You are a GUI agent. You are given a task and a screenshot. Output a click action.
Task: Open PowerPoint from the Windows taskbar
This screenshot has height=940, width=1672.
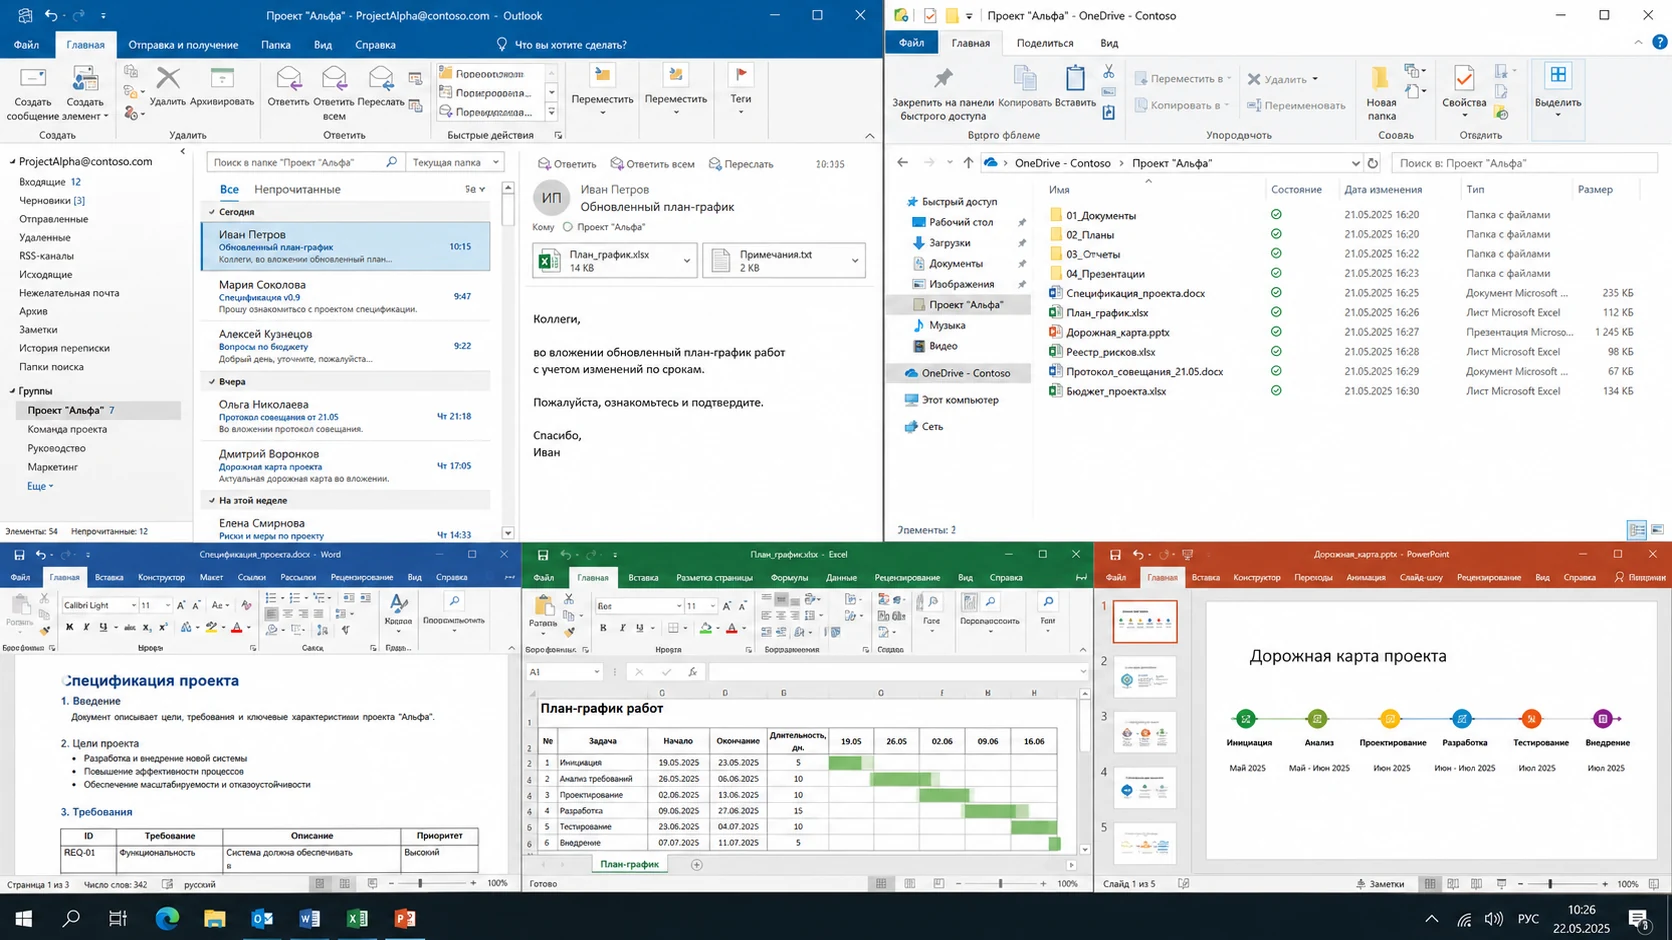click(x=405, y=918)
